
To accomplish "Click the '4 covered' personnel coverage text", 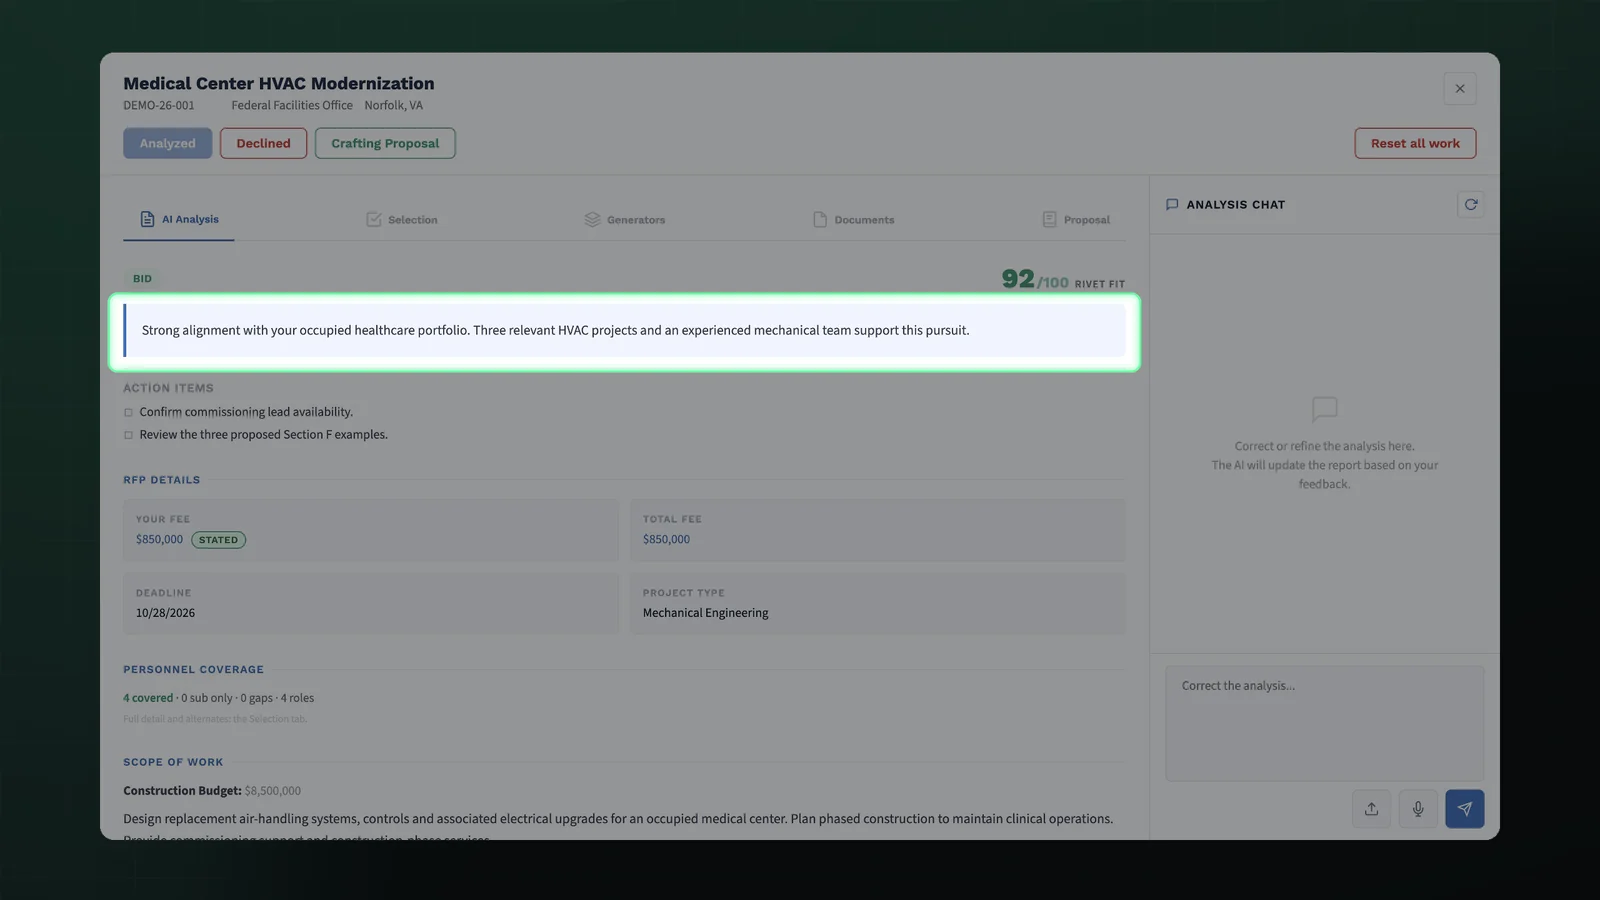I will tap(148, 698).
